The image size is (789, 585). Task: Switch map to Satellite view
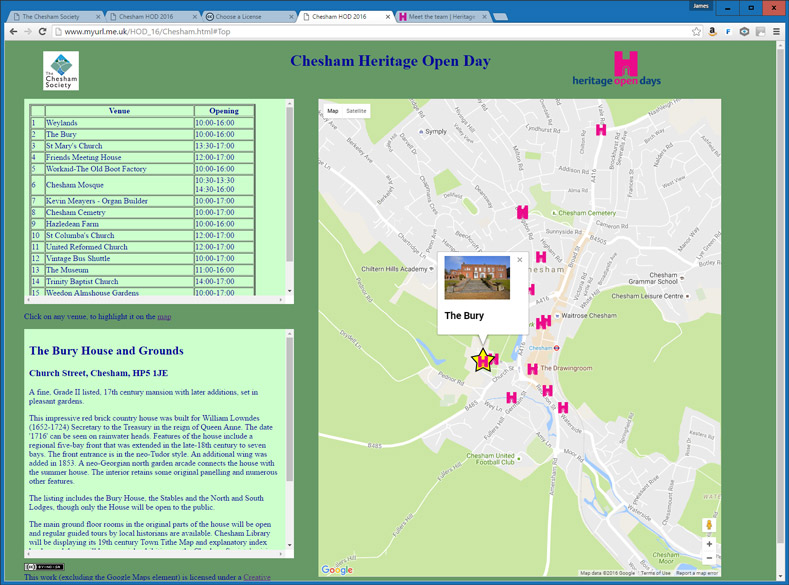(x=356, y=111)
